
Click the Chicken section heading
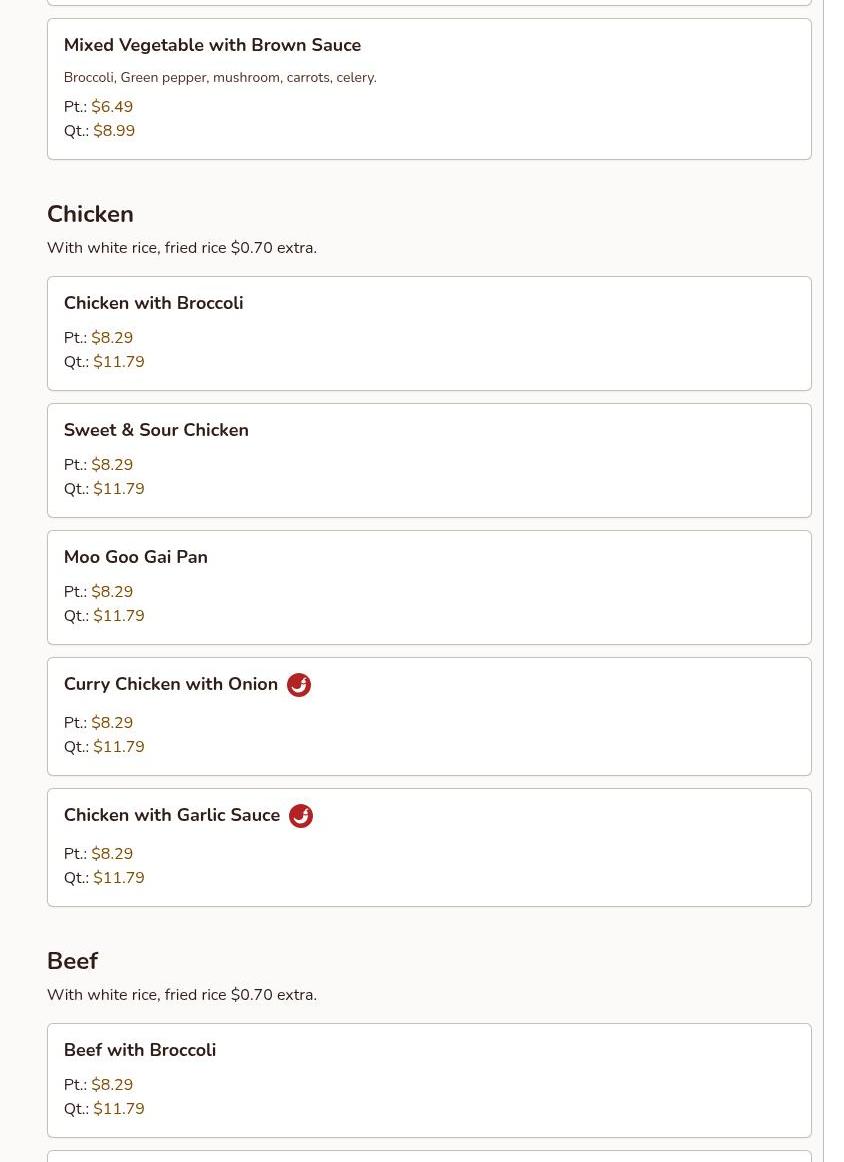coord(90,214)
